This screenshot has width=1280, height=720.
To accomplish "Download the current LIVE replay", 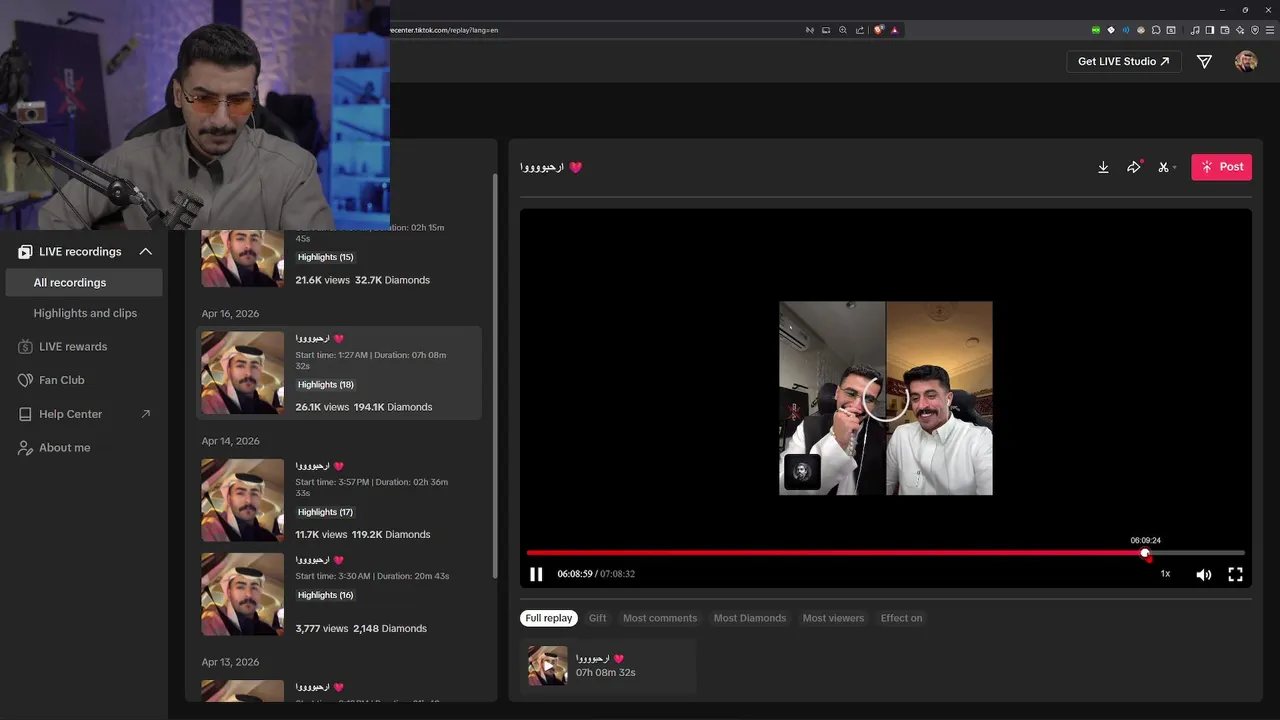I will (1103, 167).
